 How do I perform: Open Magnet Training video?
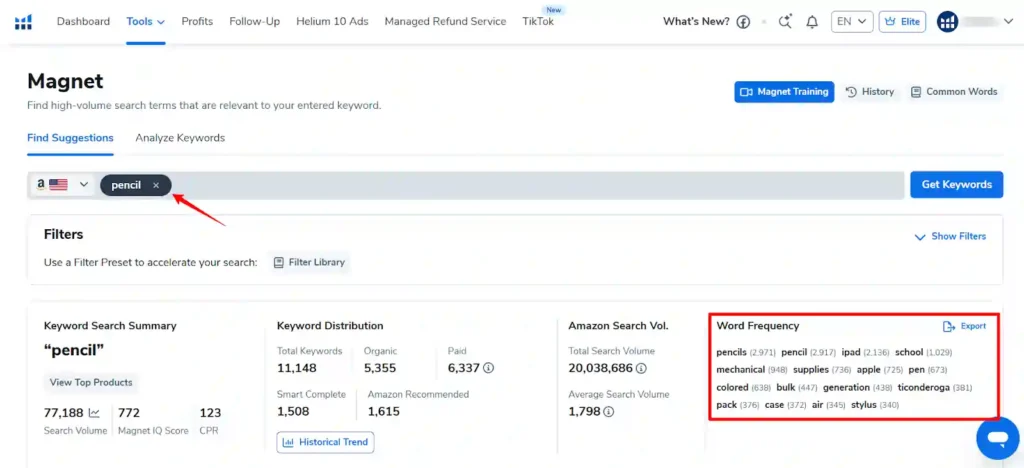click(784, 92)
